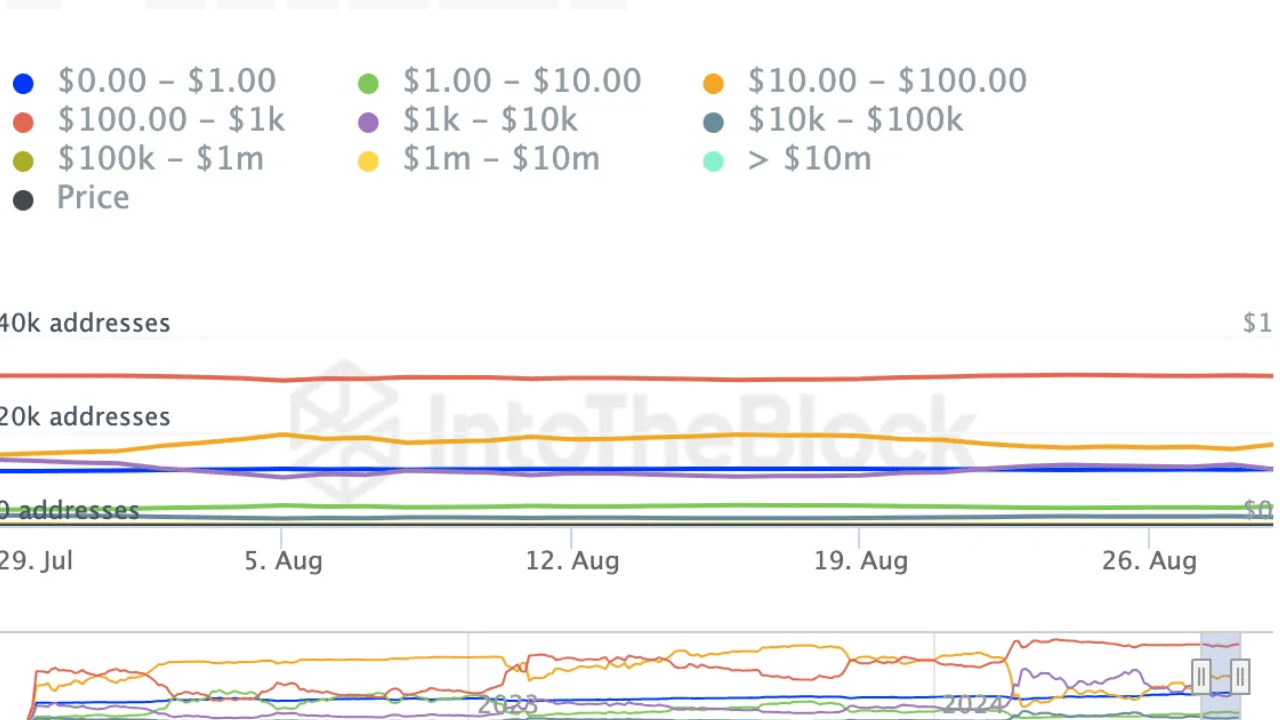
Task: Toggle the > $10m legend series
Action: [x=787, y=160]
